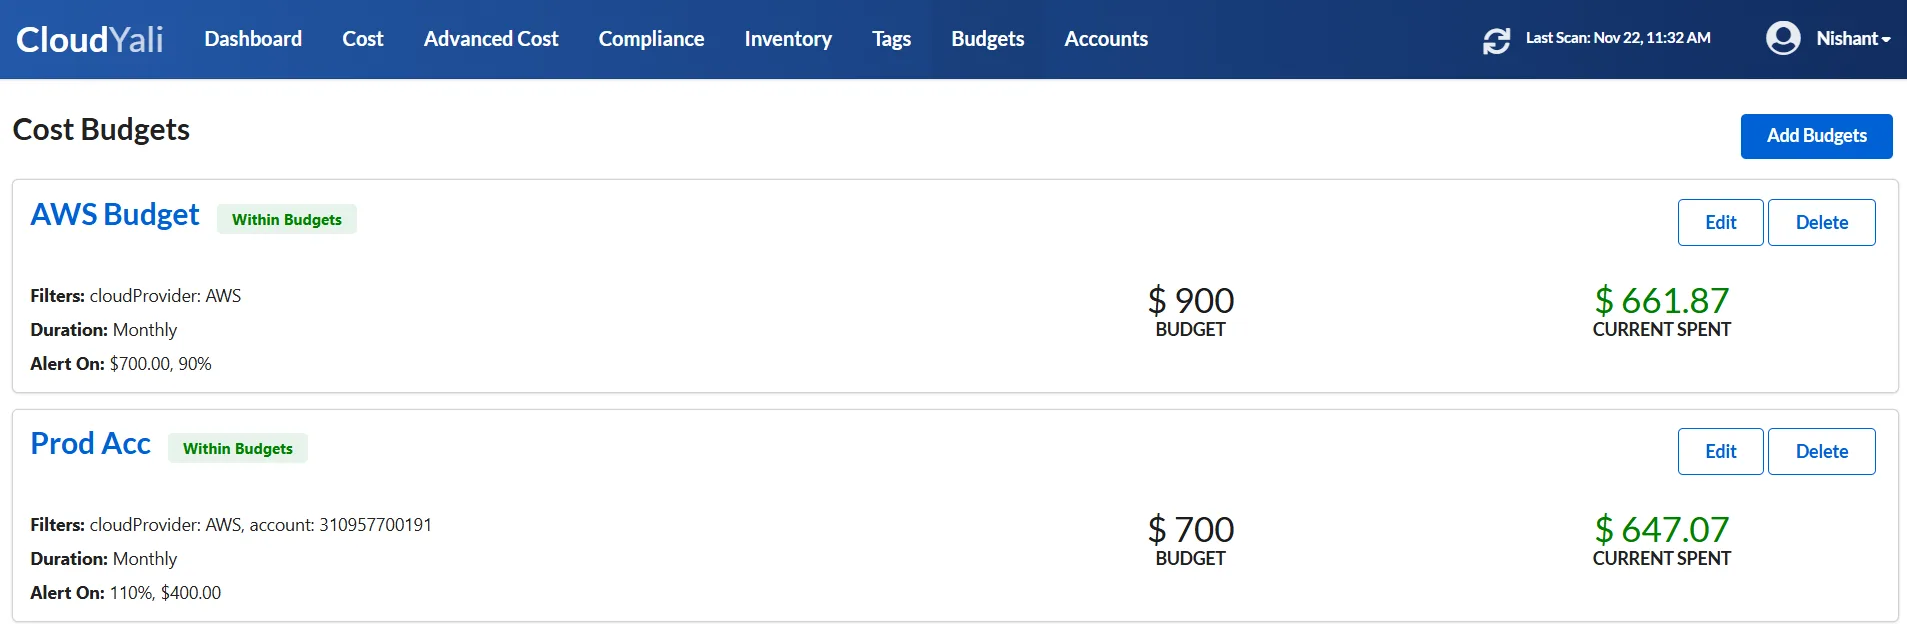Image resolution: width=1907 pixels, height=624 pixels.
Task: Open the AWS Budget title link
Action: point(115,215)
